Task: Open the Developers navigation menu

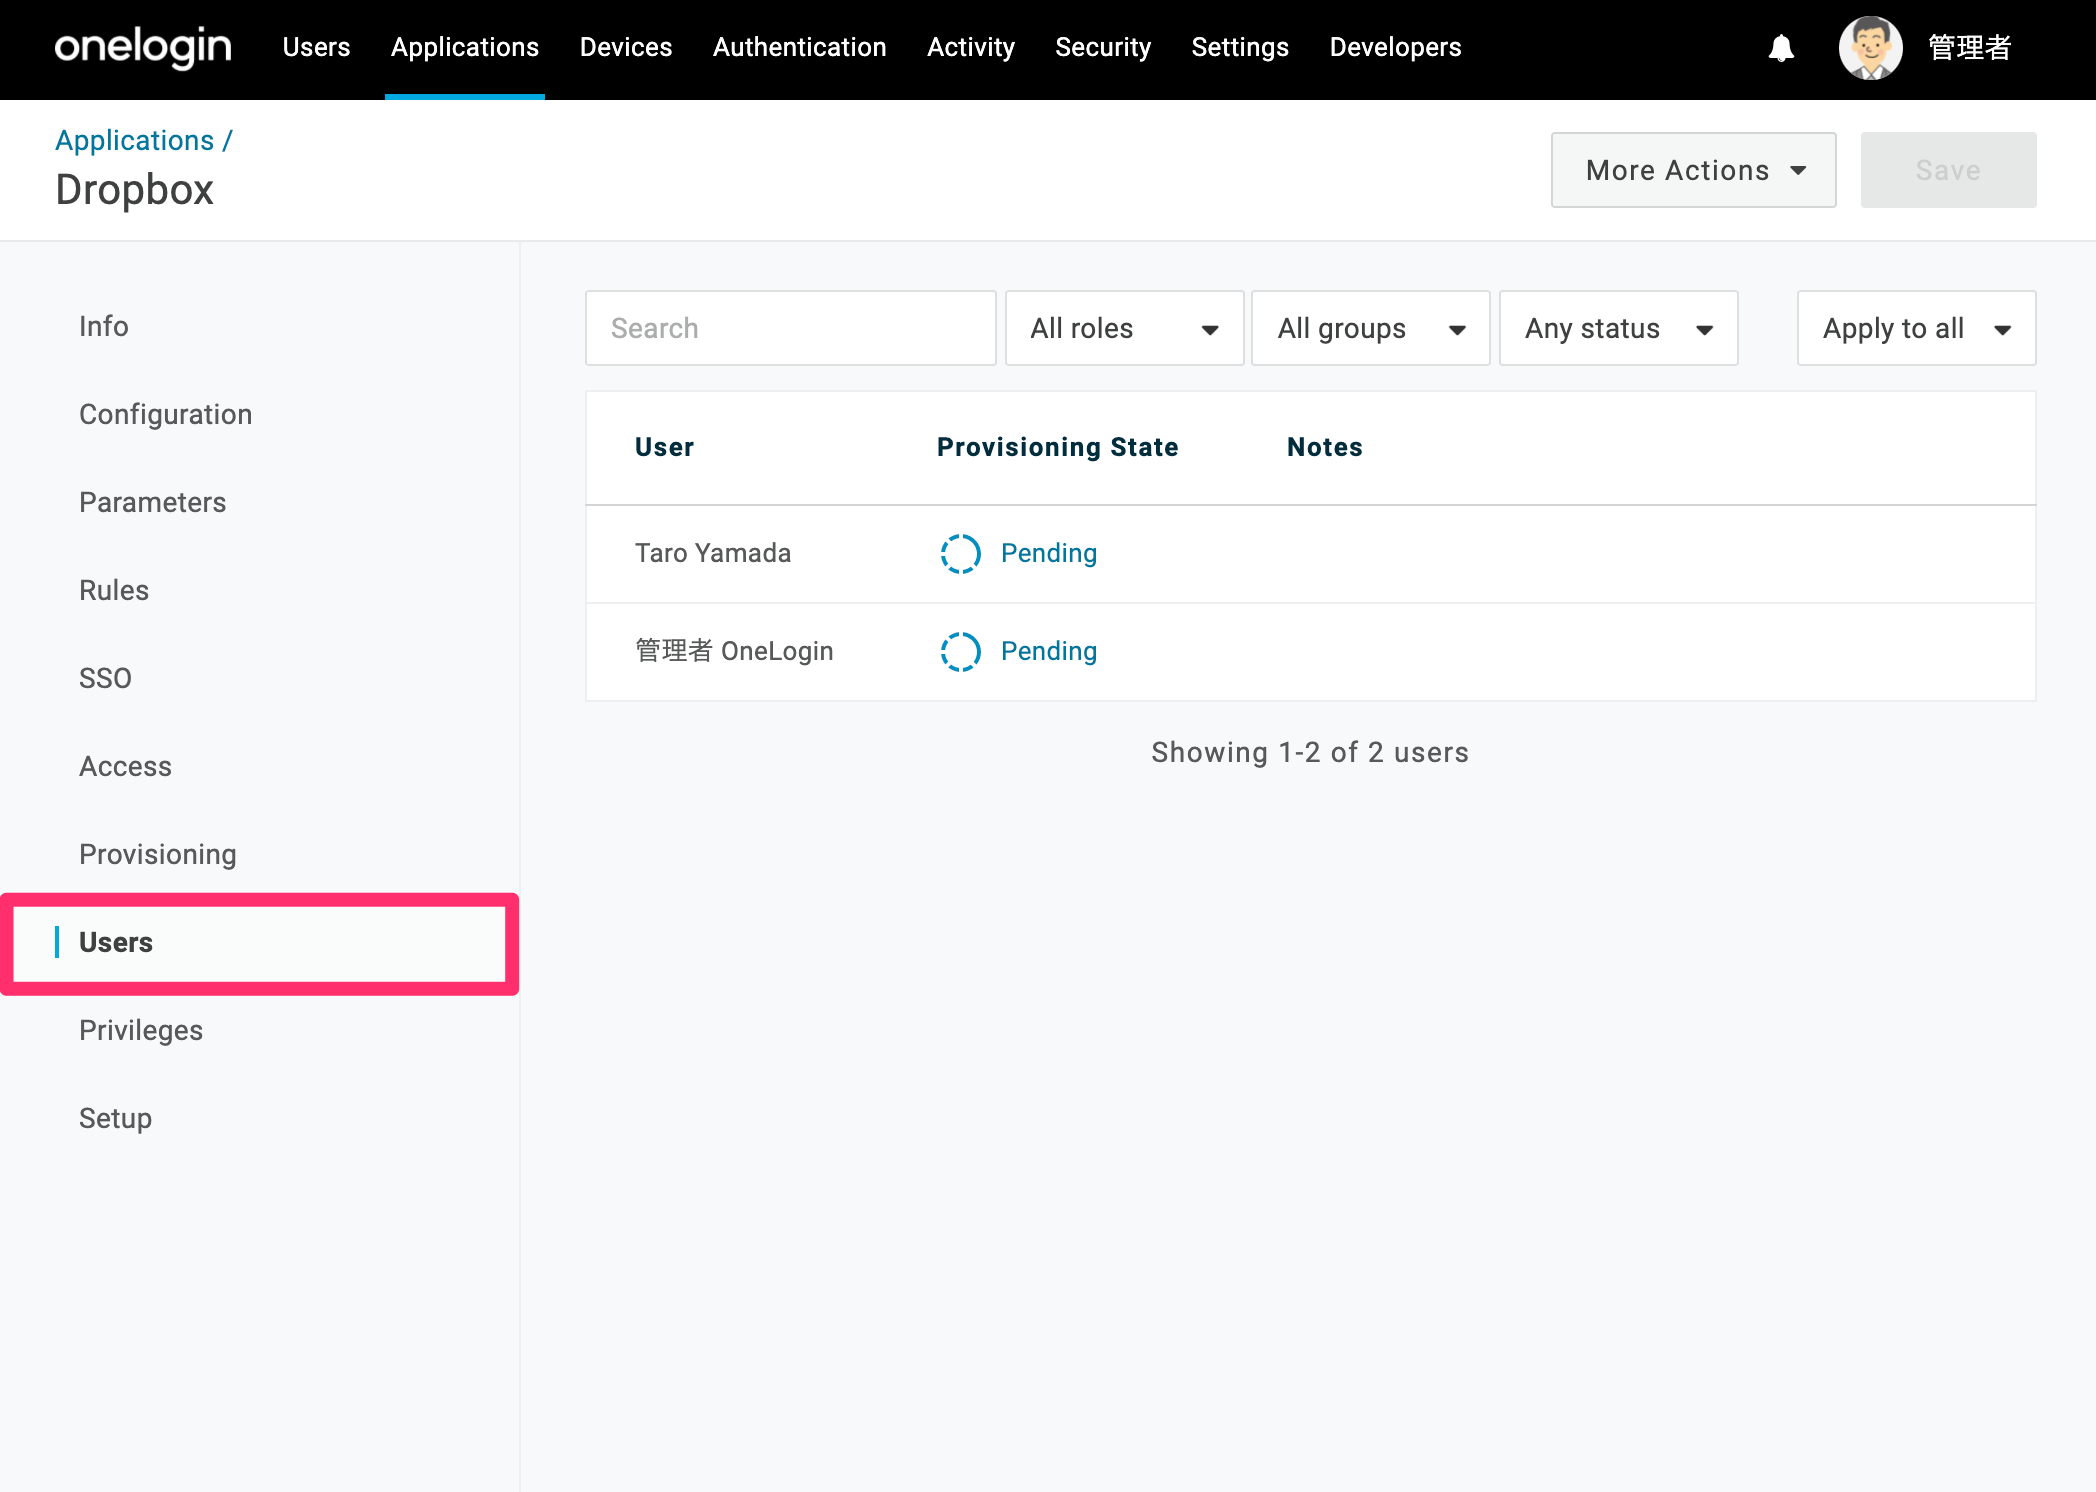Action: point(1395,47)
